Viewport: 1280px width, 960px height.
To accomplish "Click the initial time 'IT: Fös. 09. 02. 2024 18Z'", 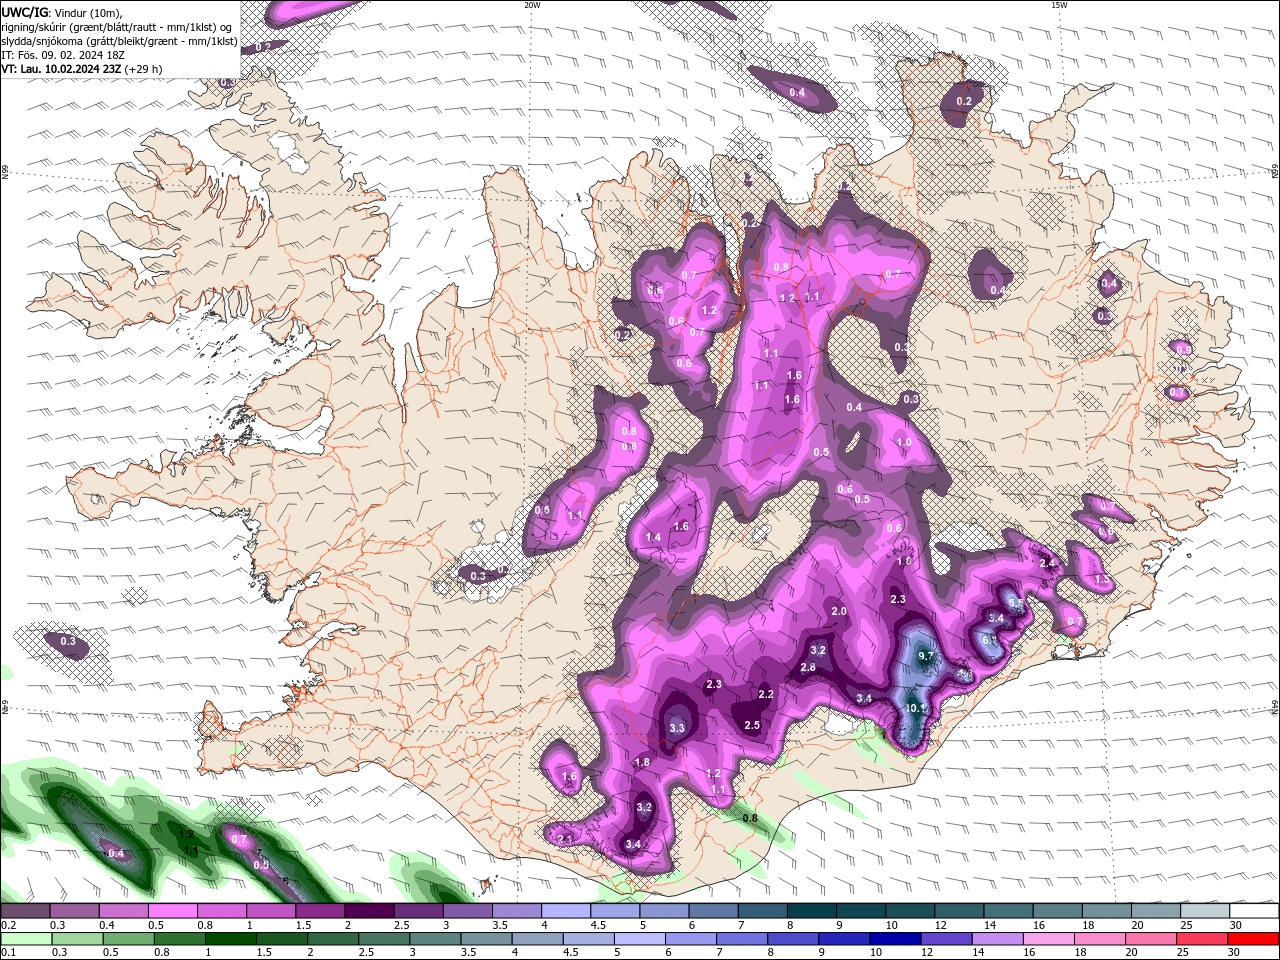I will (64, 55).
